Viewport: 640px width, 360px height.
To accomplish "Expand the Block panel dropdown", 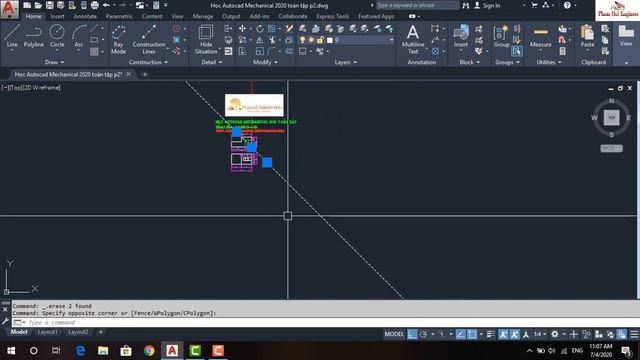I will click(x=469, y=62).
